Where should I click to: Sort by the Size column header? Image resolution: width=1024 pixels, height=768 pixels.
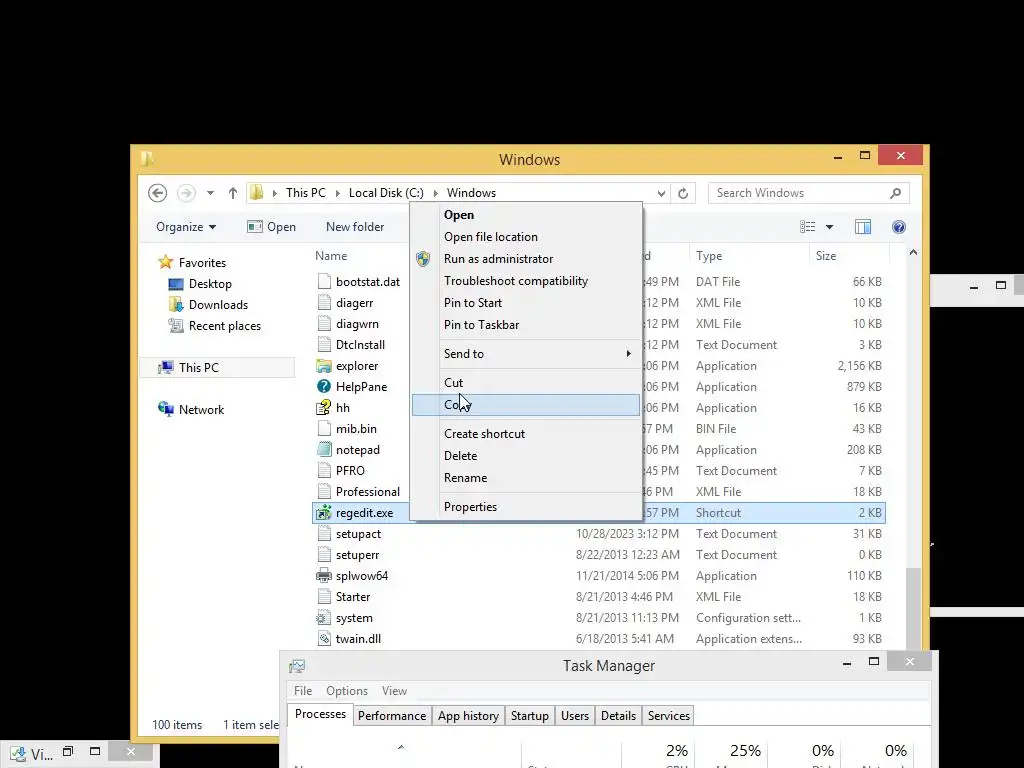(825, 256)
